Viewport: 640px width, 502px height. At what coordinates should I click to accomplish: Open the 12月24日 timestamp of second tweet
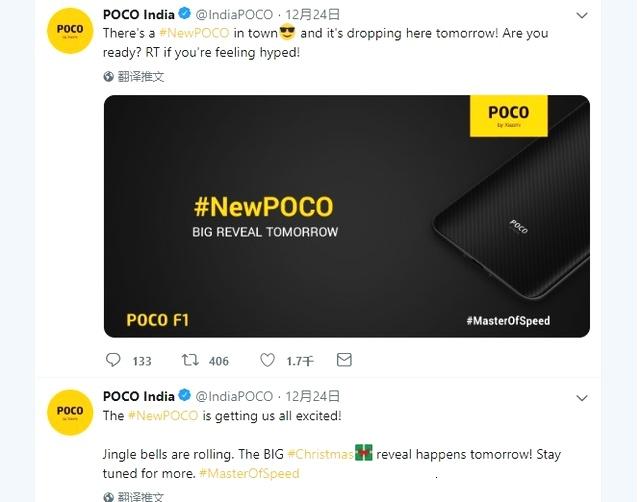[313, 396]
